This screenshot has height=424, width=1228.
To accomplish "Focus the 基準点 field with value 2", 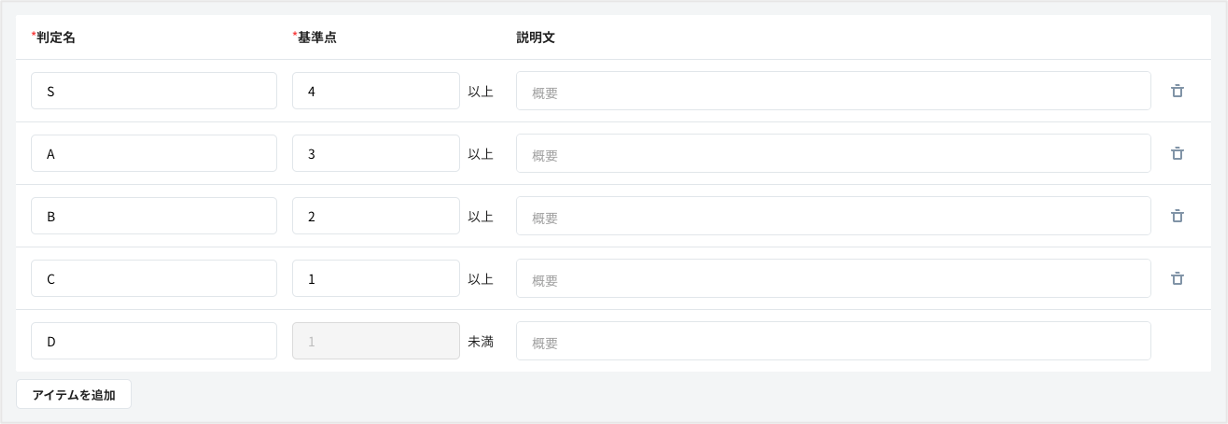I will 376,216.
